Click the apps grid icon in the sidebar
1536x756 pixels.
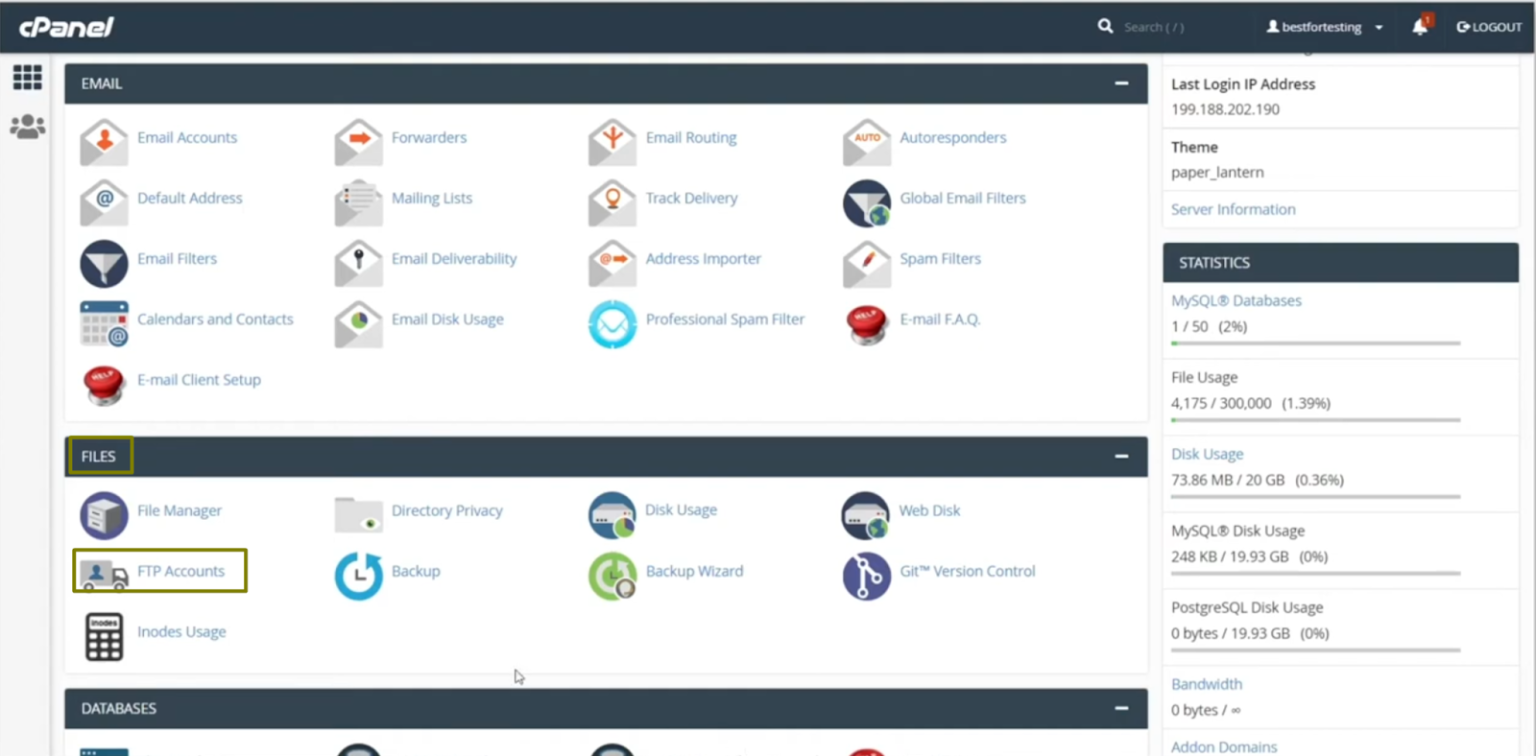click(27, 77)
